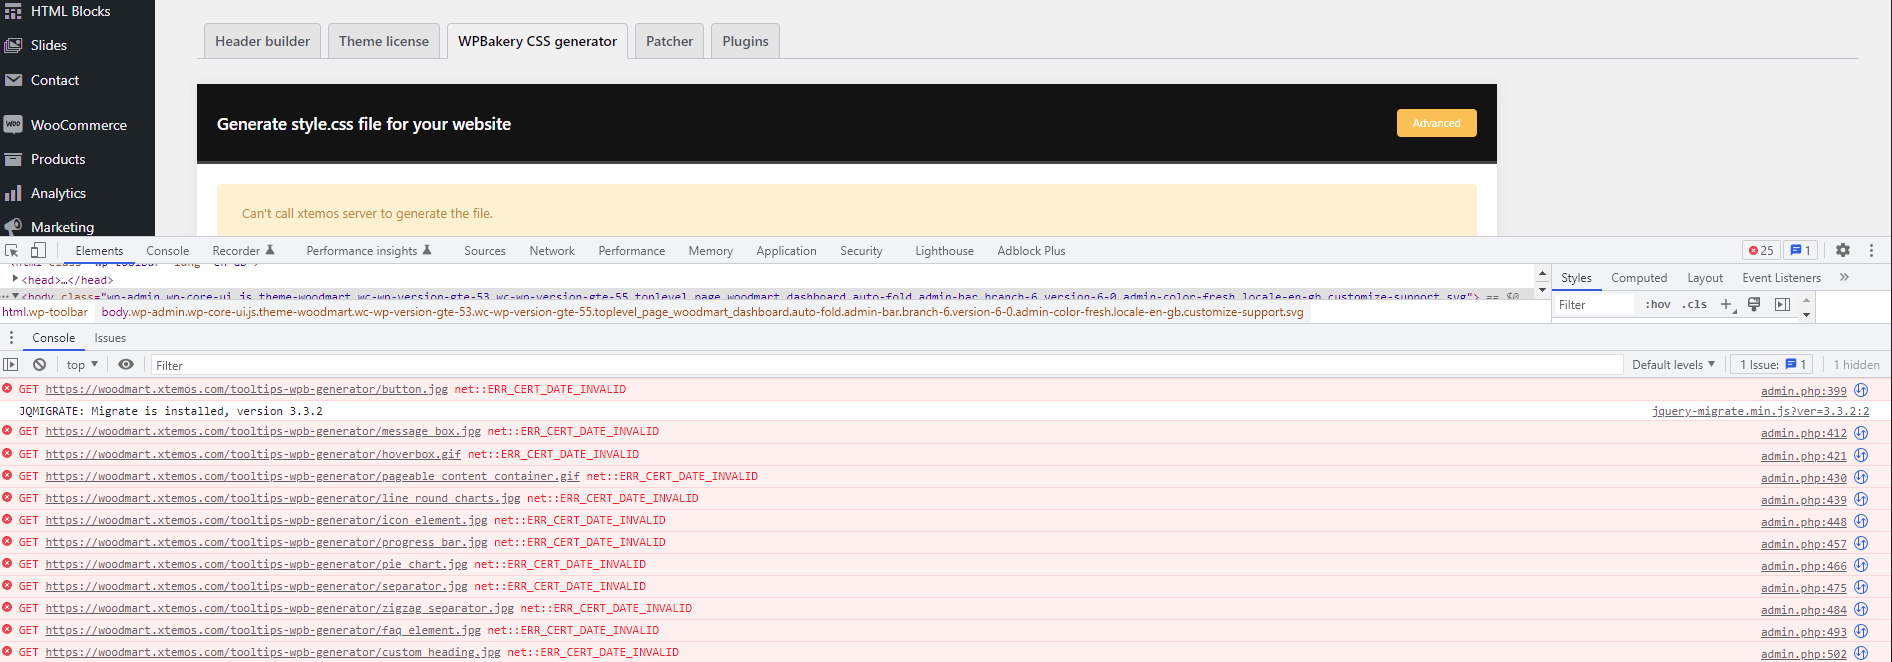Click stack trace icon for admin.php:484
This screenshot has width=1892, height=662.
1861,609
